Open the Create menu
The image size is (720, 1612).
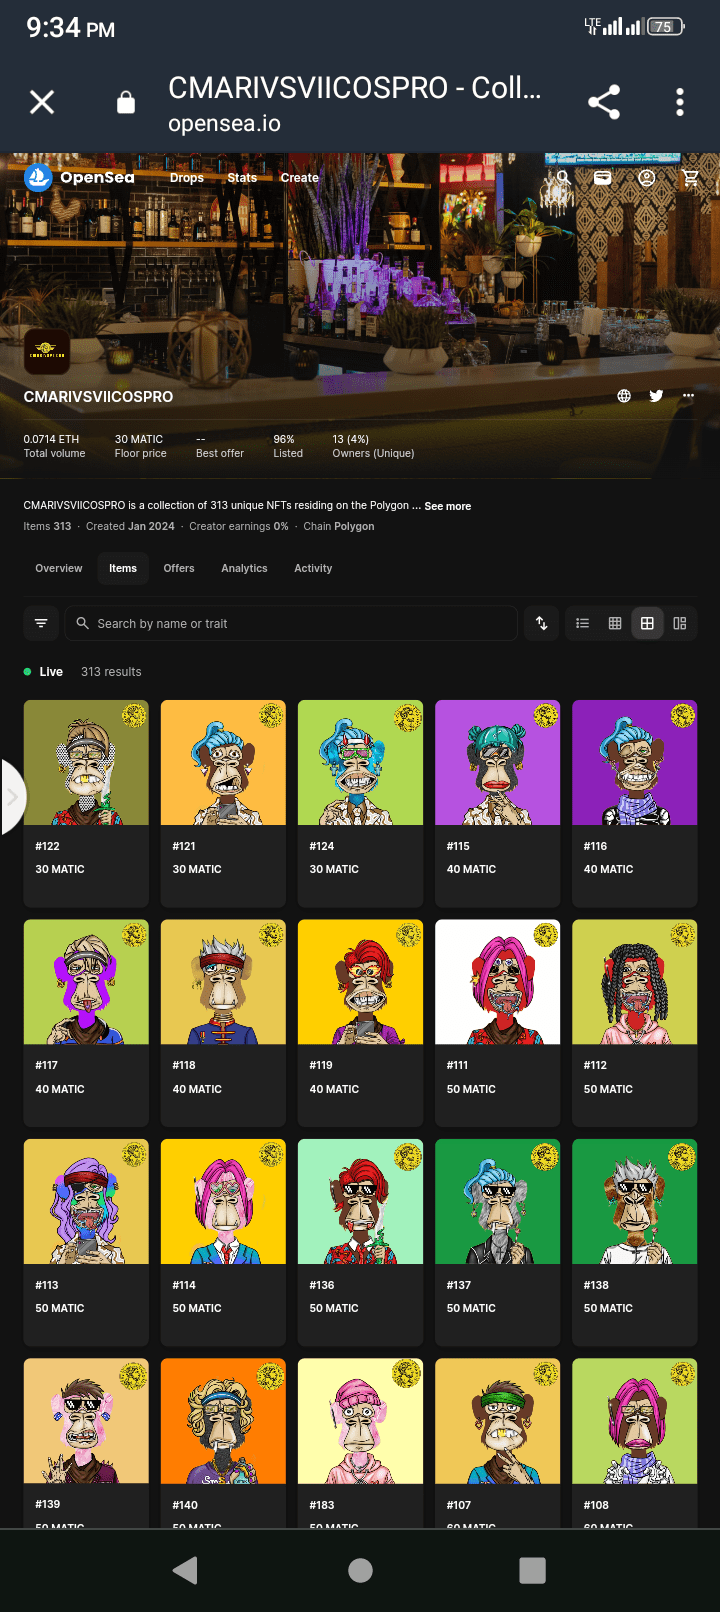(x=300, y=178)
